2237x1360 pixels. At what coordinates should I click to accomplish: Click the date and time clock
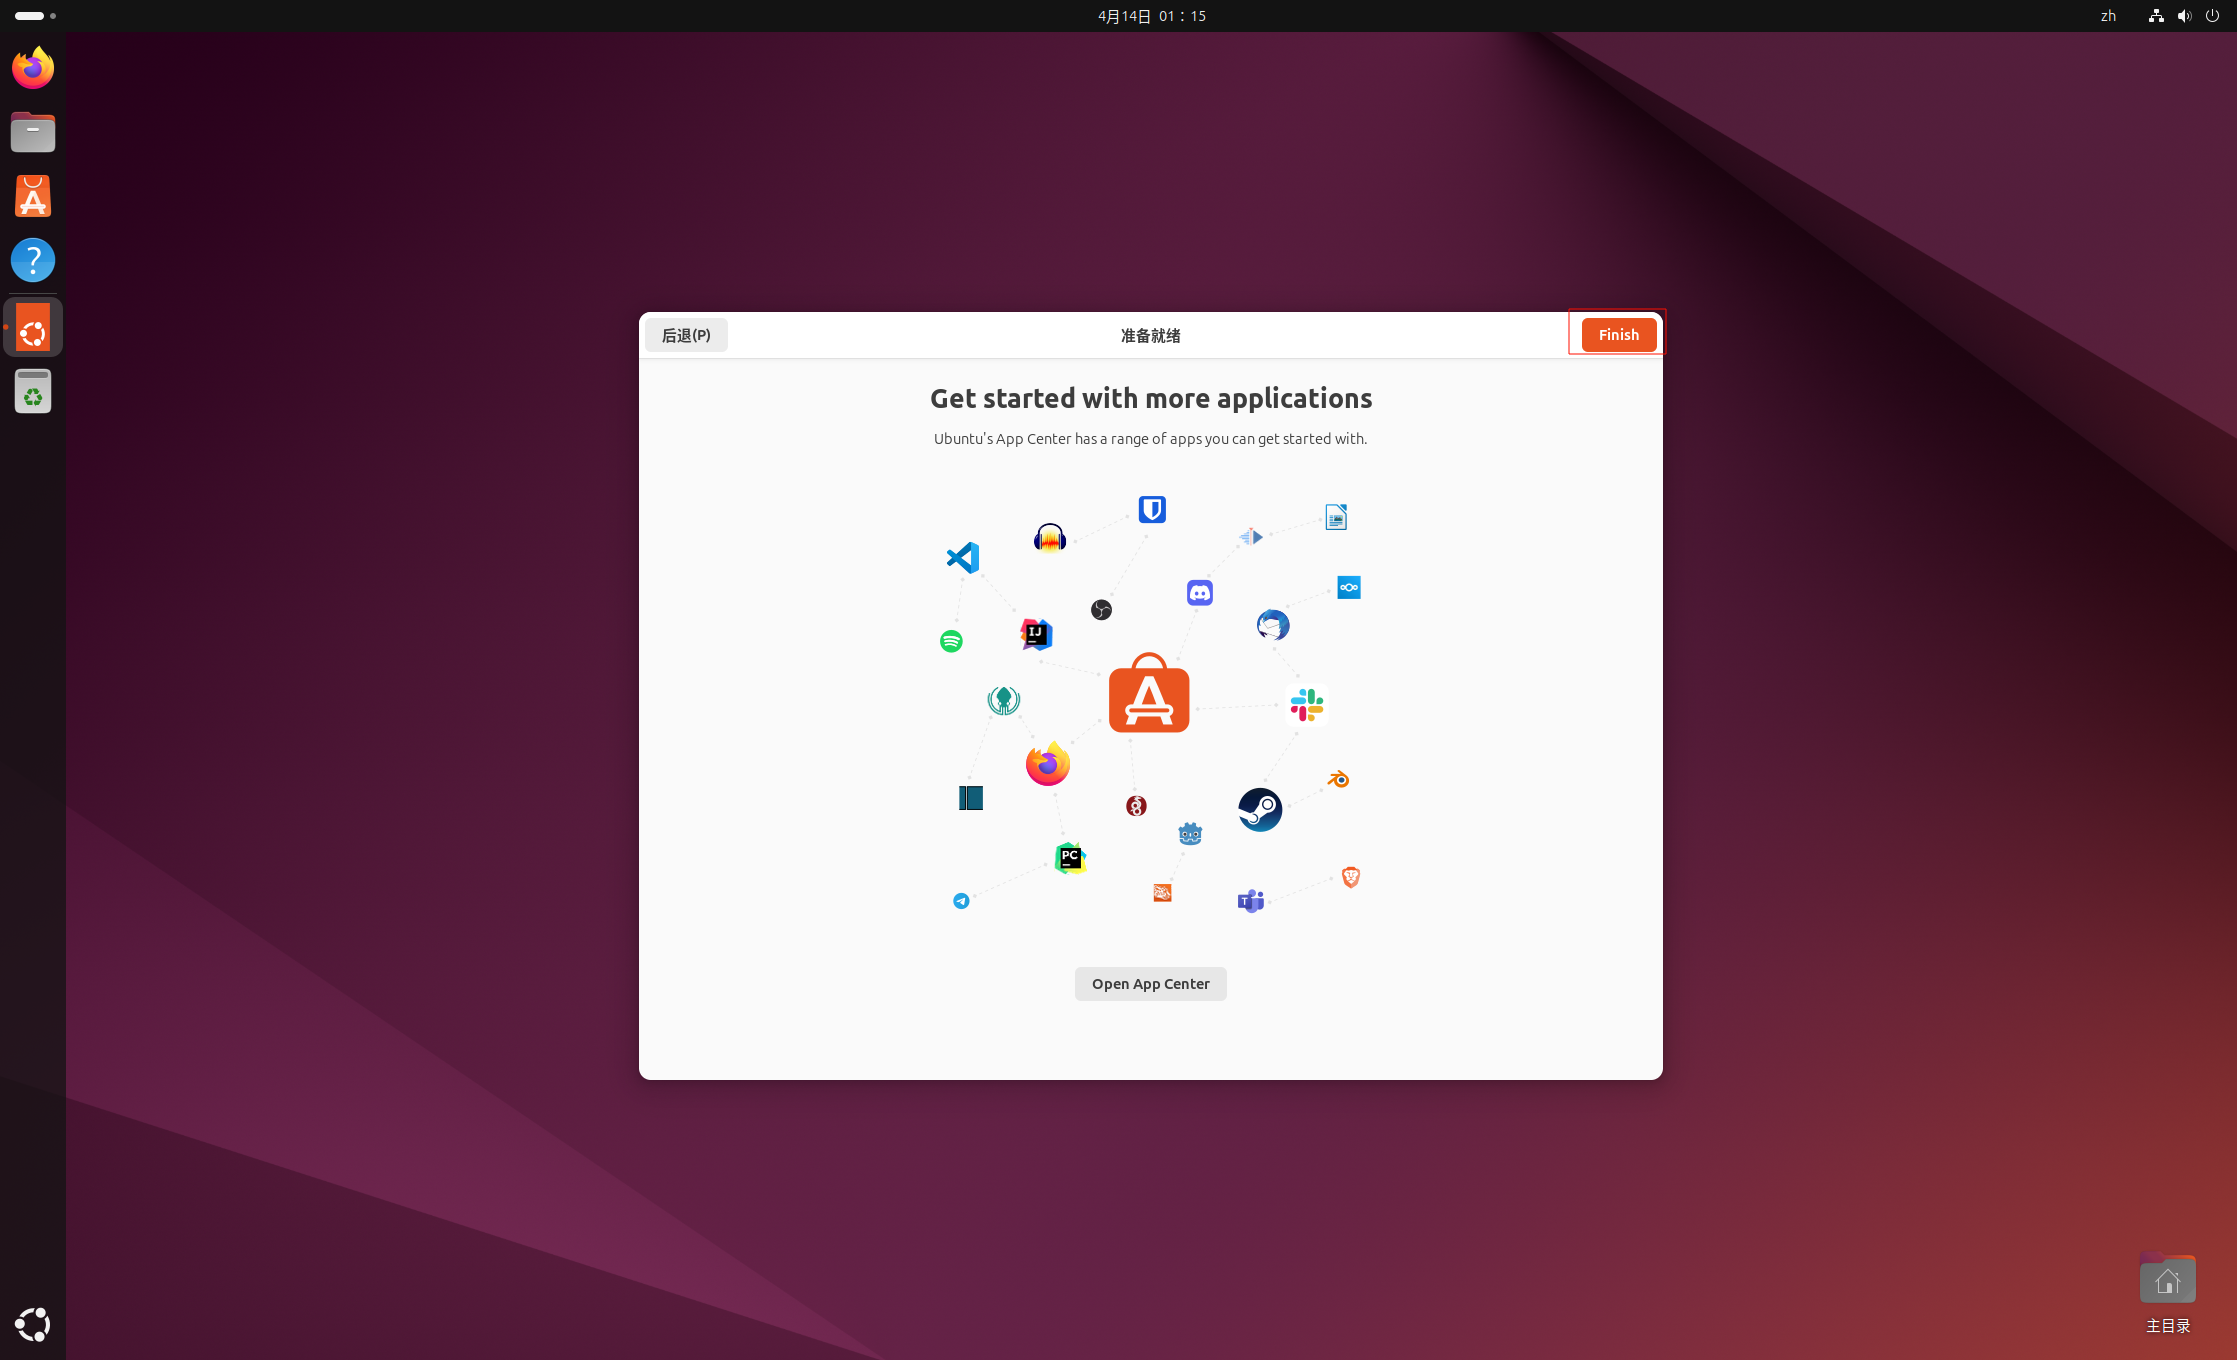(1151, 16)
